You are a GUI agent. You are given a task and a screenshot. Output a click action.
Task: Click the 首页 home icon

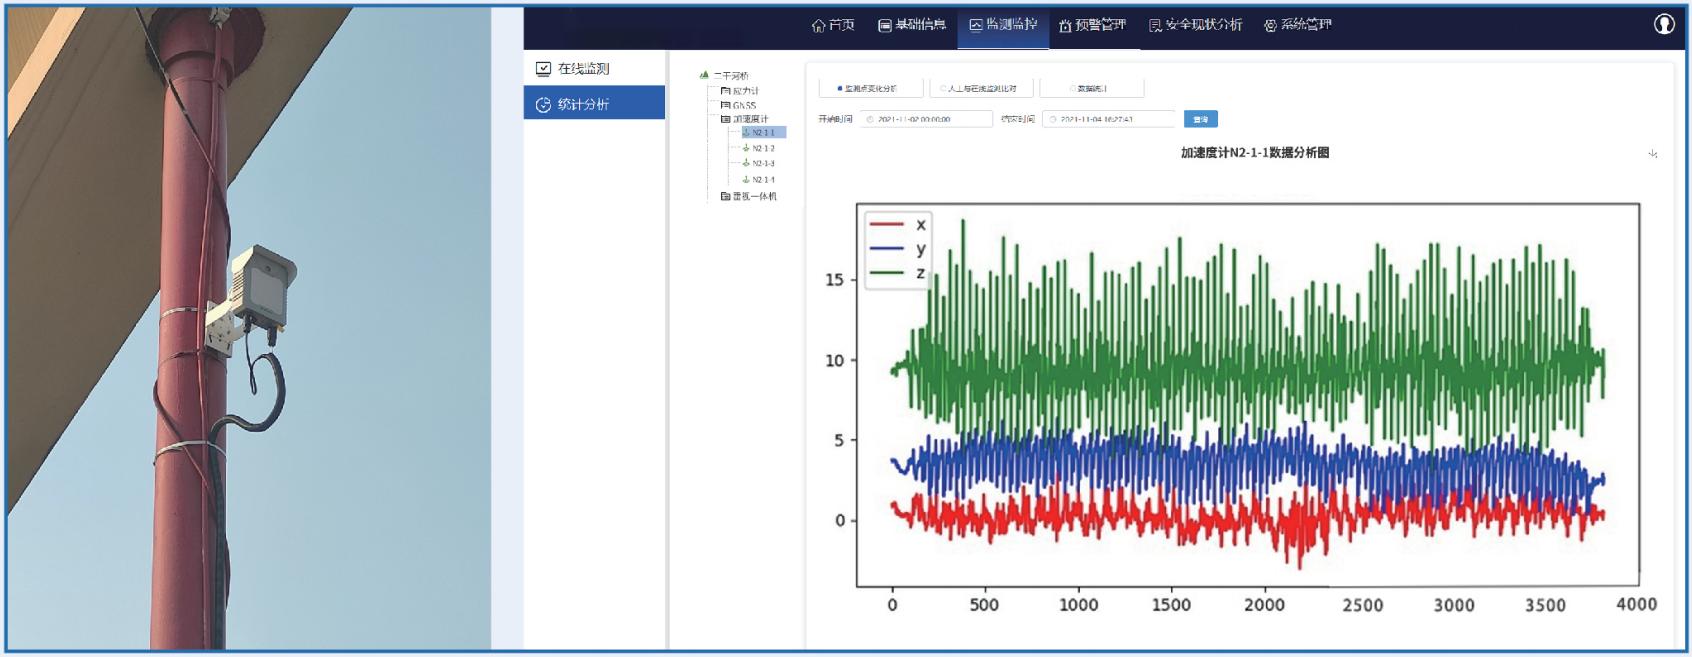[819, 25]
